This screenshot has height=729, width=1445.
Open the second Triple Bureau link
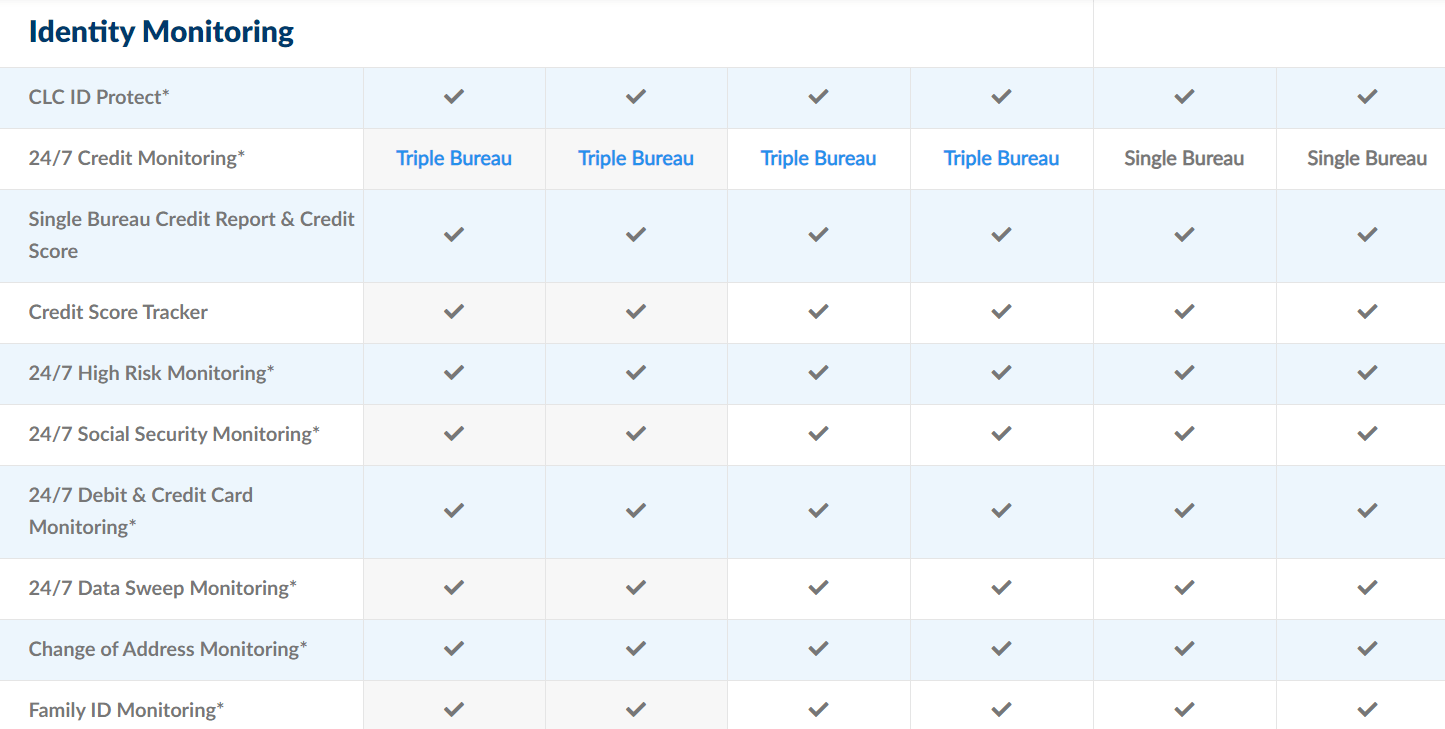pos(636,158)
